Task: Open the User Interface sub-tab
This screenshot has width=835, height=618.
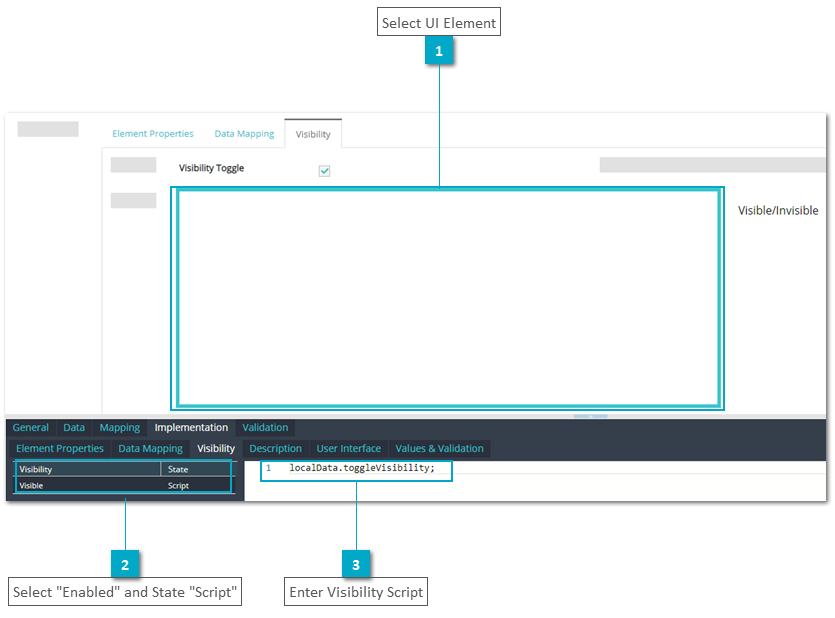Action: tap(349, 449)
